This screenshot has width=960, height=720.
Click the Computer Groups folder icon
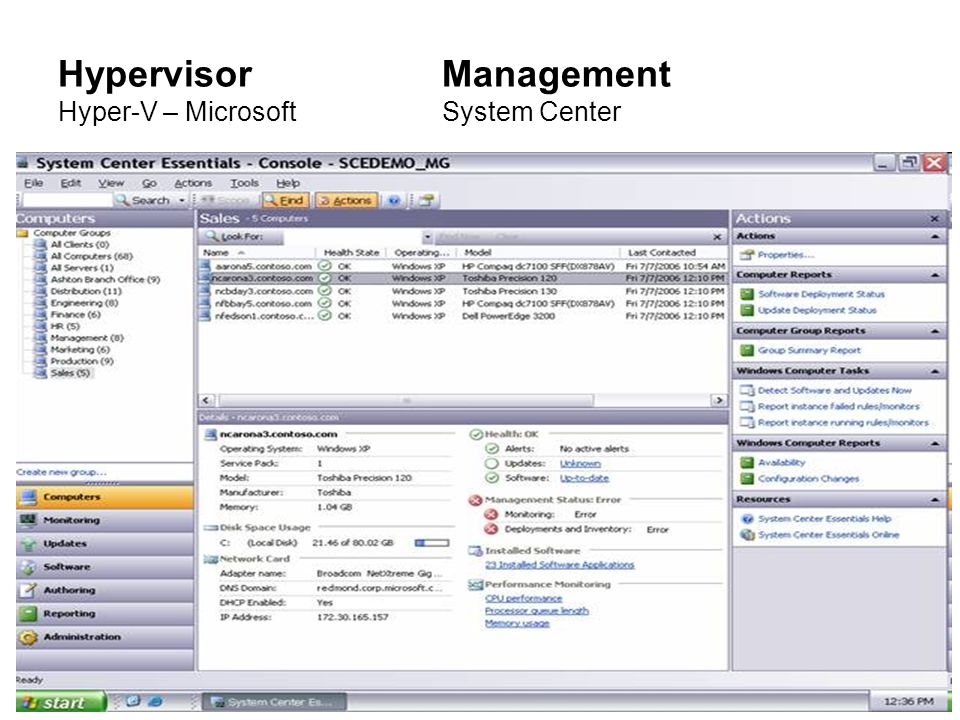click(23, 233)
